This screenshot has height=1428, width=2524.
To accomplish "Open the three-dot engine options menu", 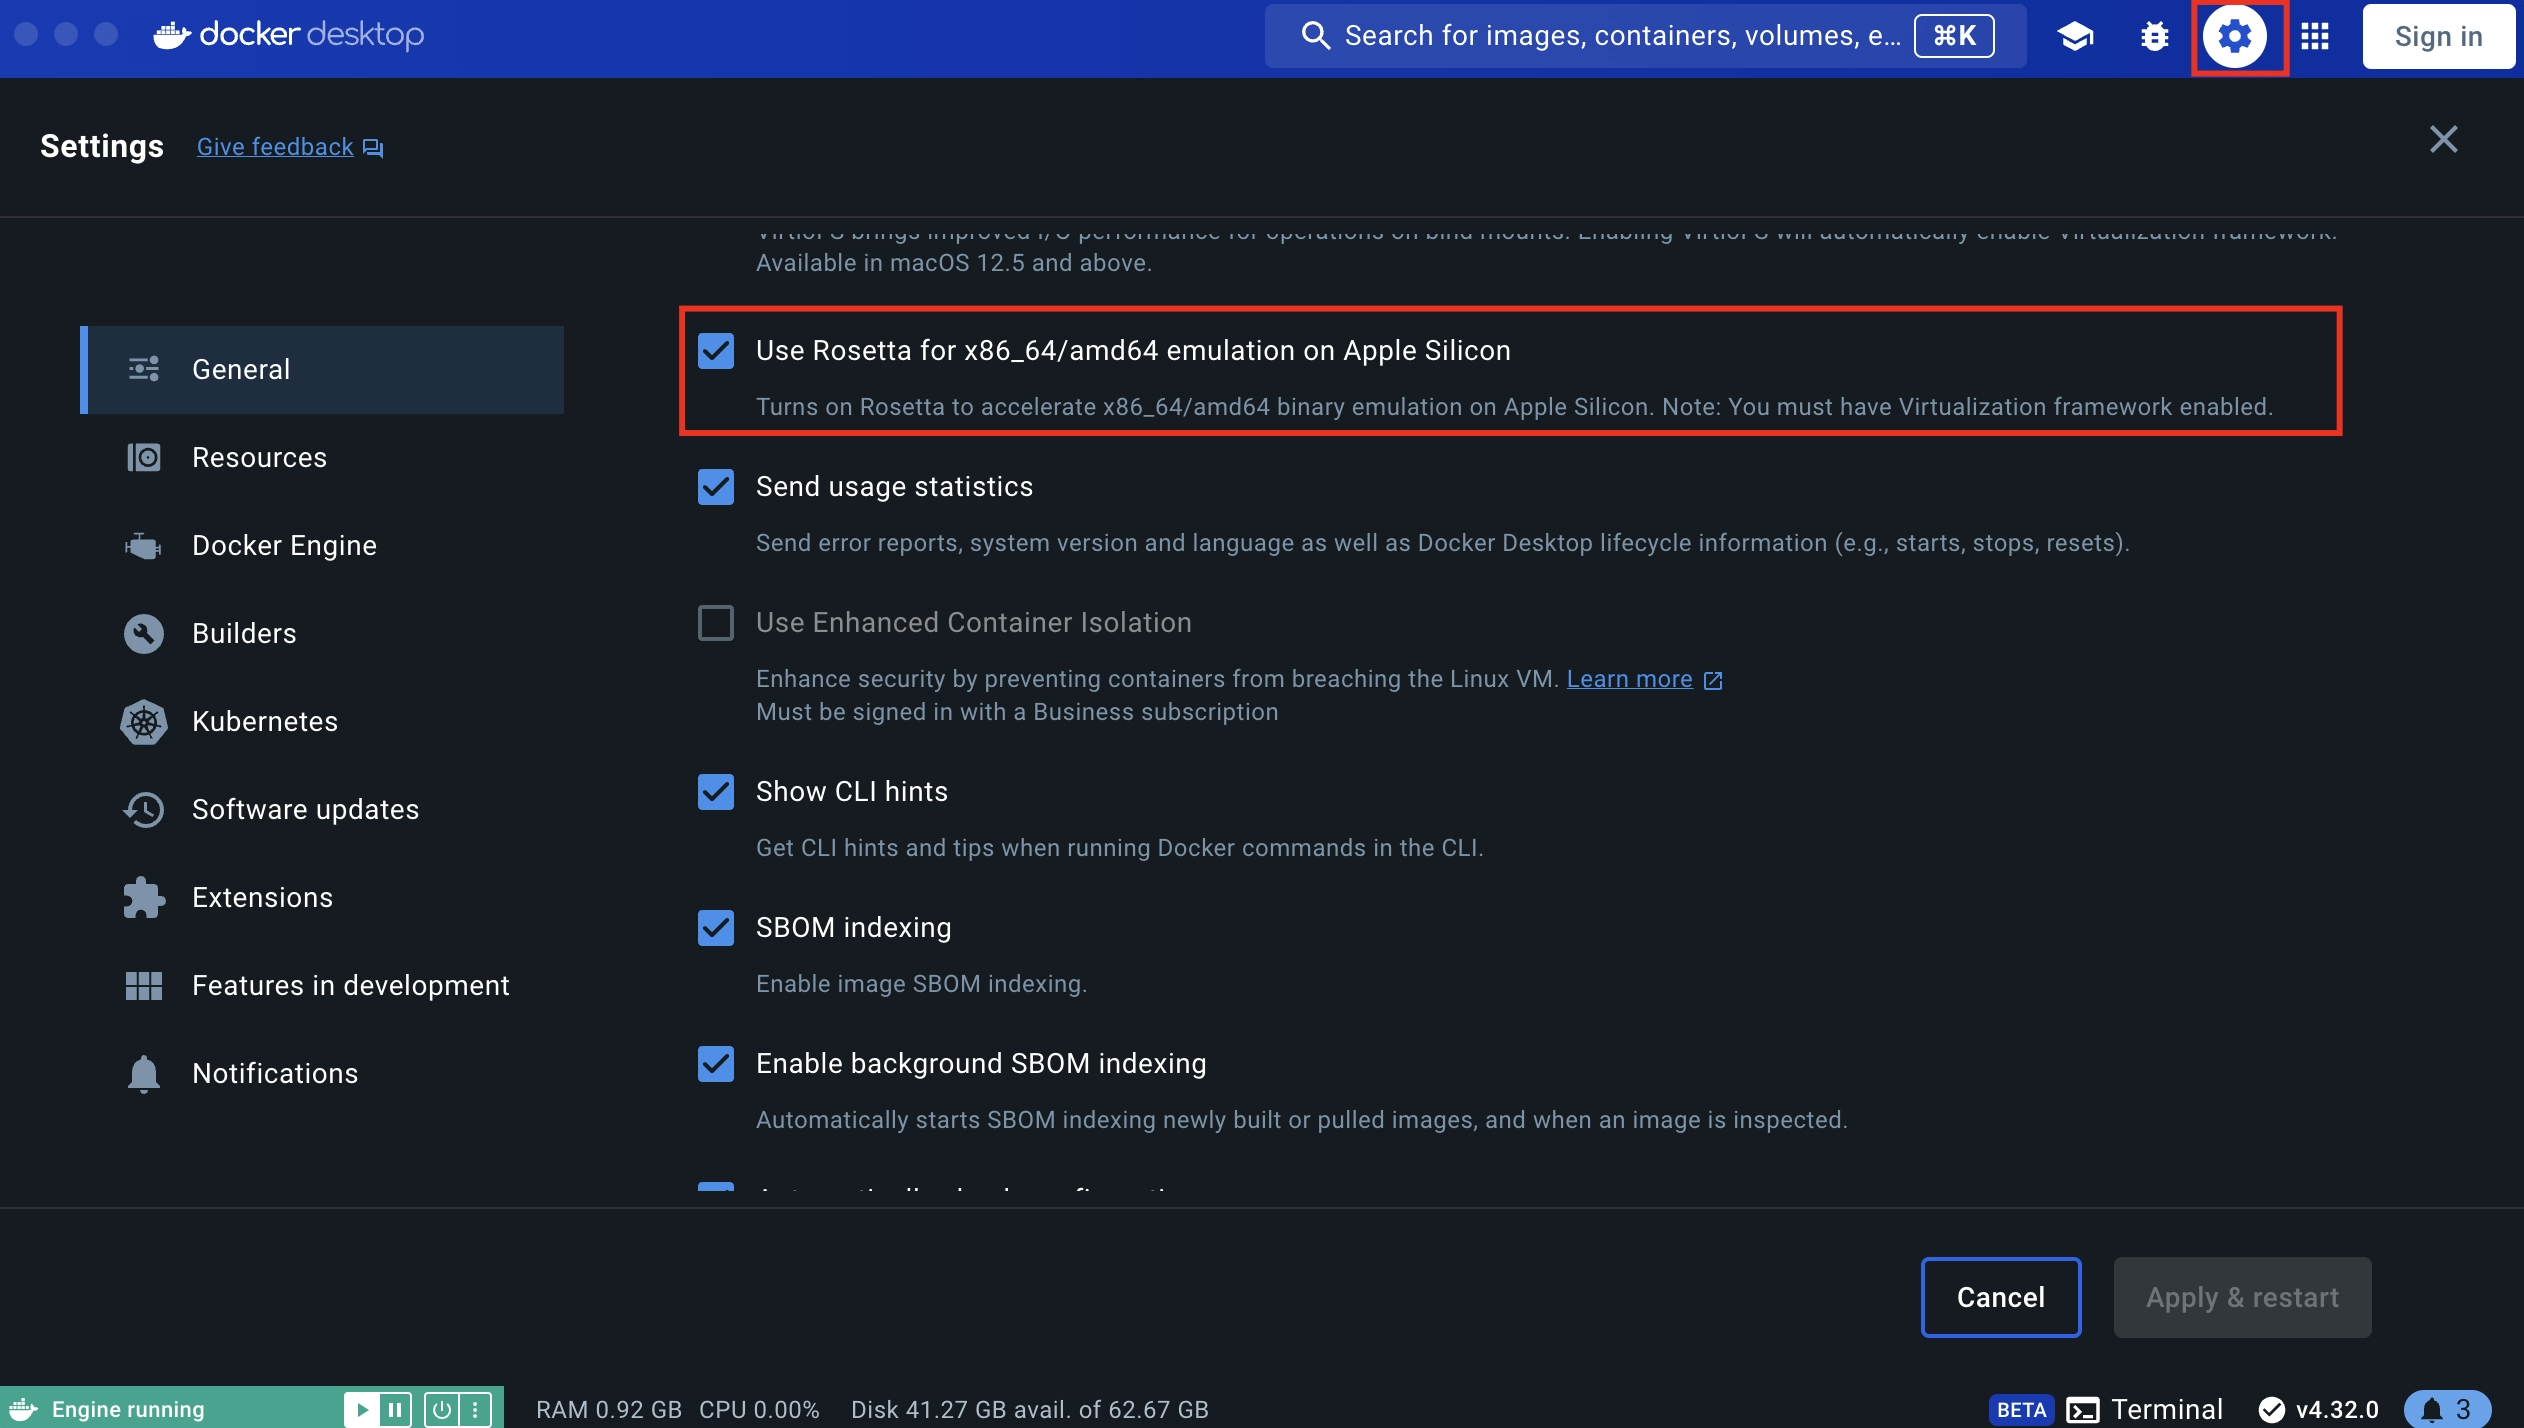I will pos(476,1409).
